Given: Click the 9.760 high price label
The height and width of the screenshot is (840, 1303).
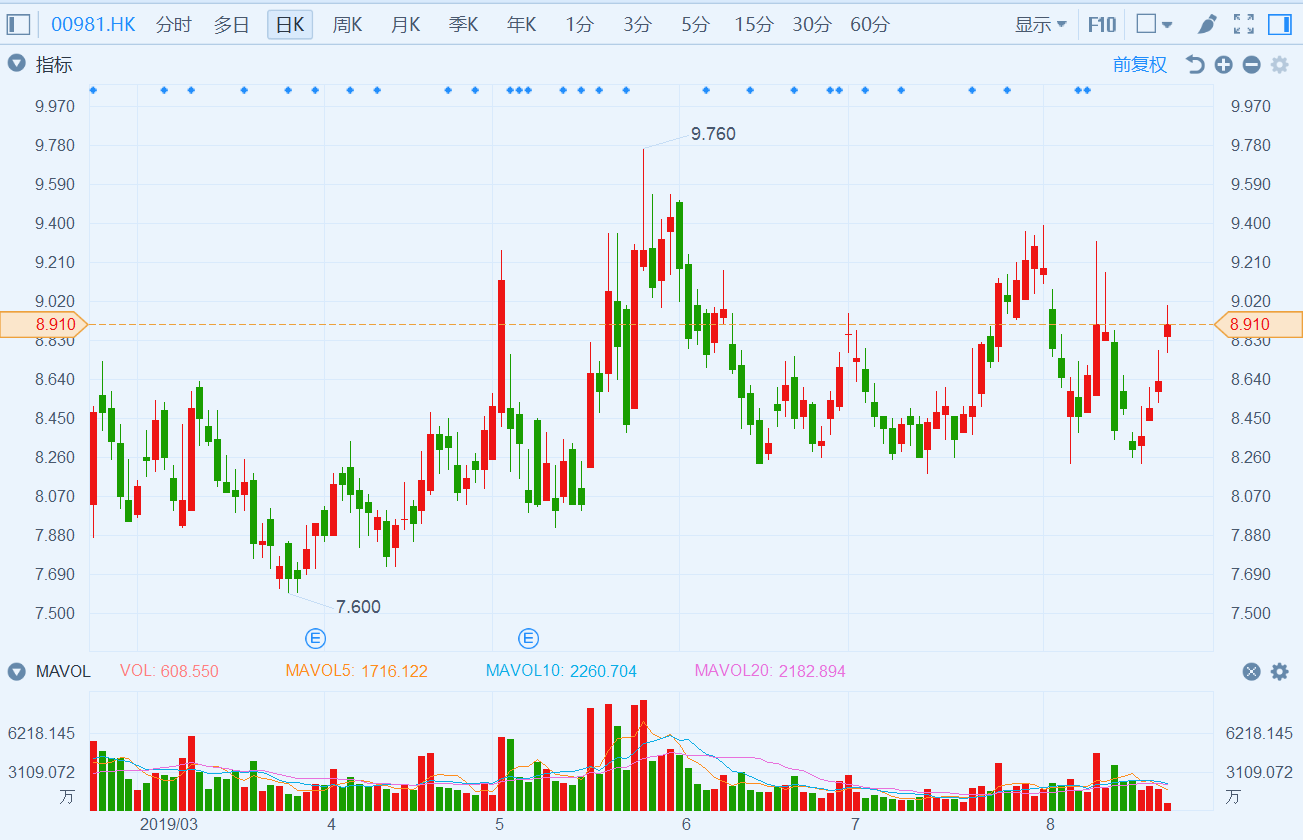Looking at the screenshot, I should (713, 134).
